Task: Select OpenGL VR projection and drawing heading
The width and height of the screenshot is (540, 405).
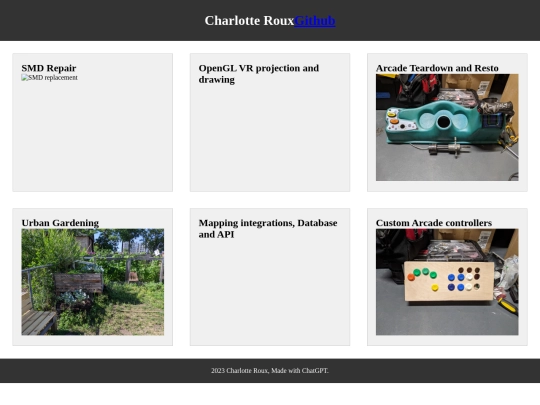Action: pos(259,74)
